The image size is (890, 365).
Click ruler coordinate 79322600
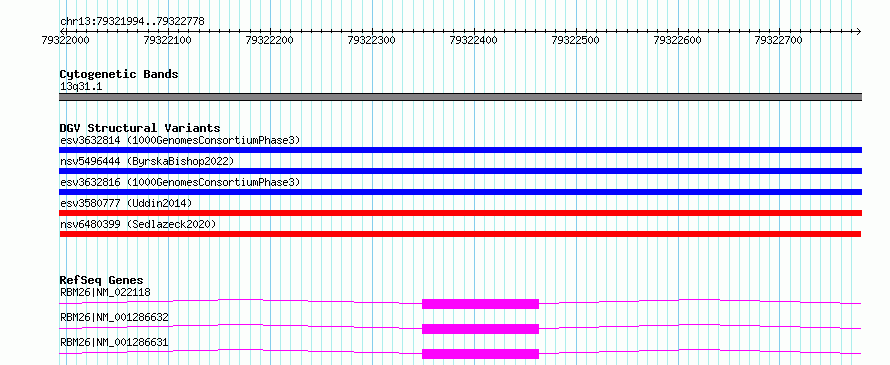tap(678, 40)
